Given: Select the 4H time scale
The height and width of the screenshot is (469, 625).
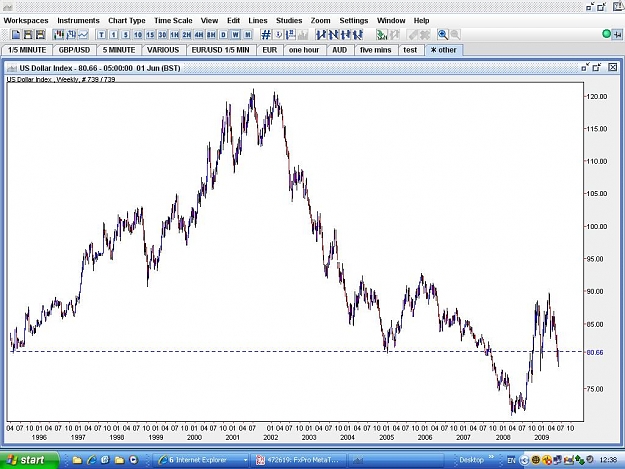Looking at the screenshot, I should point(199,35).
